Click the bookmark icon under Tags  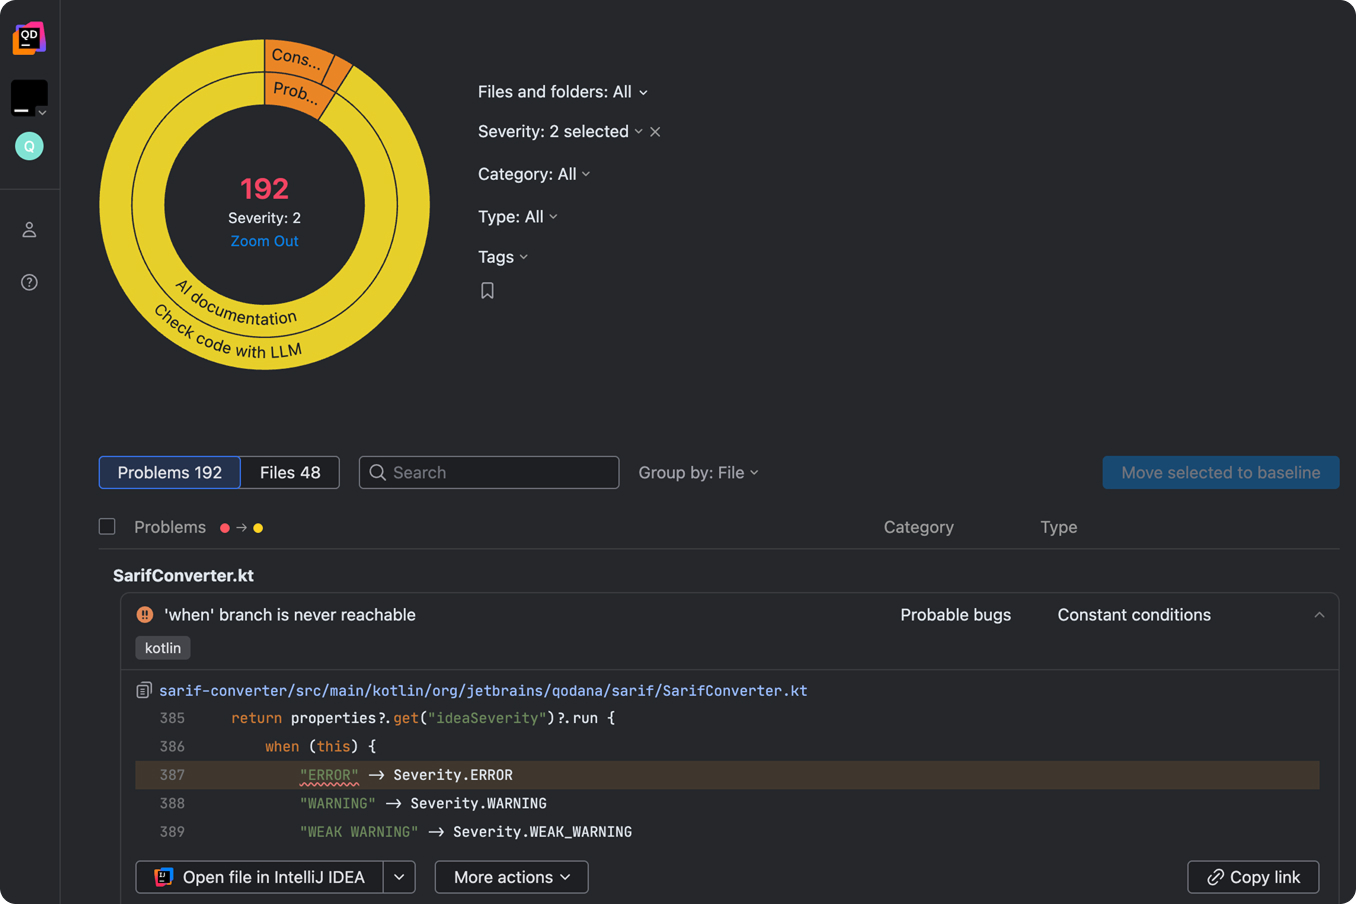pos(487,291)
